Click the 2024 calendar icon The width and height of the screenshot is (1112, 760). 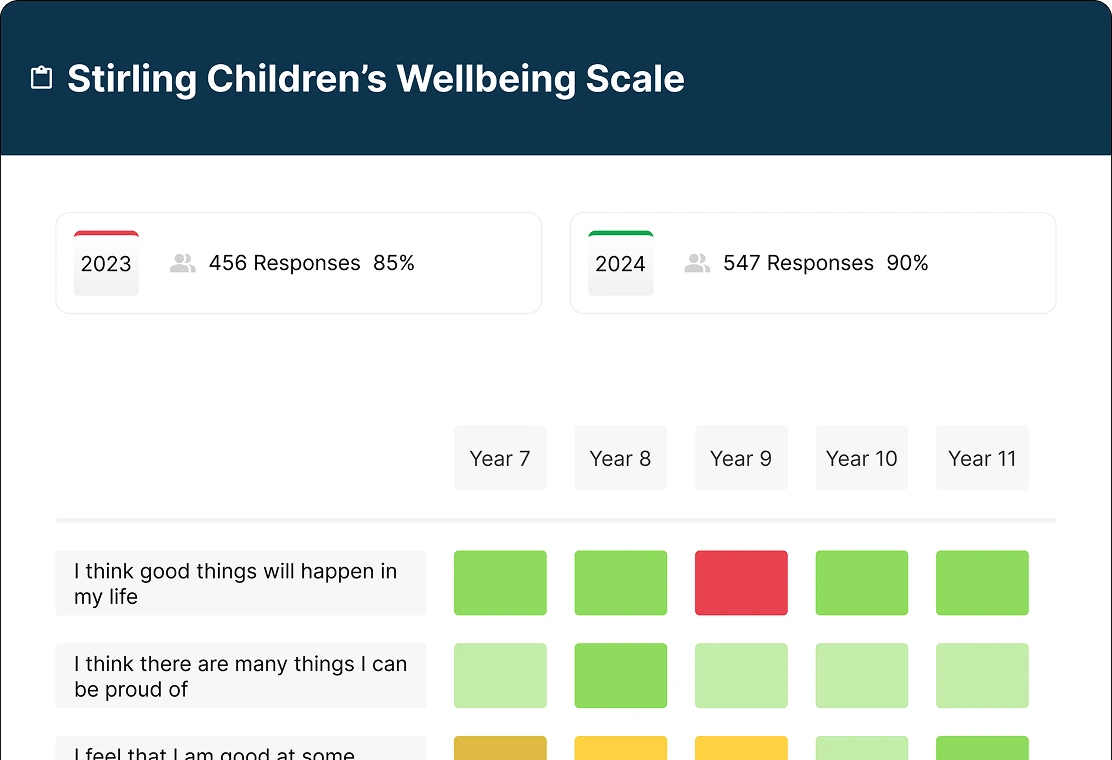point(620,263)
